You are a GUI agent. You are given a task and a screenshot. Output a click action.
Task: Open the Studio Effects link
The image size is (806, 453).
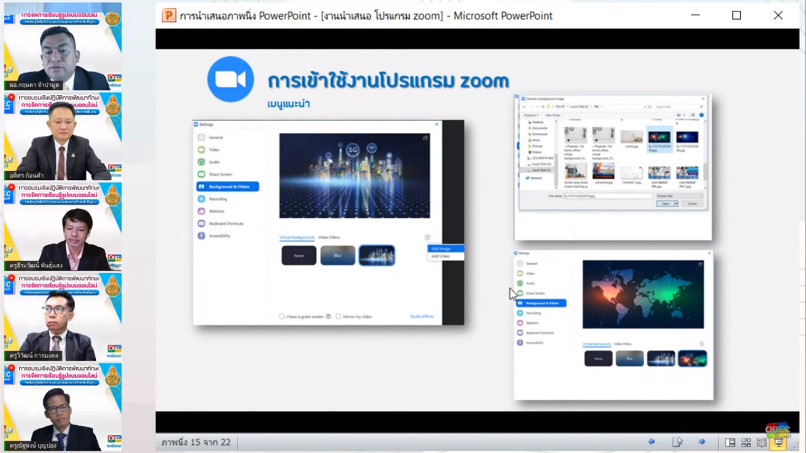point(422,316)
